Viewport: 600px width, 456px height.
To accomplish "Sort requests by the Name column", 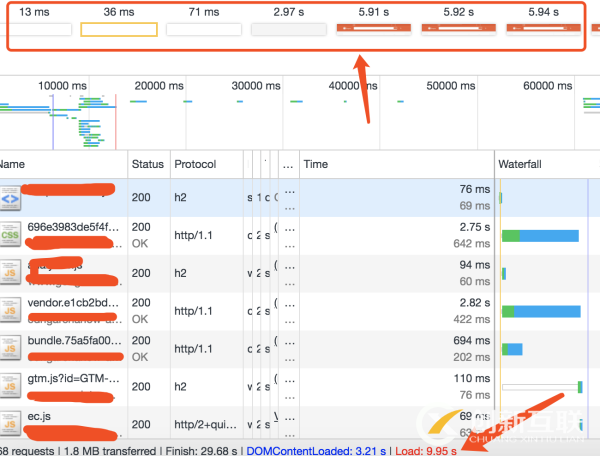I will pos(60,164).
